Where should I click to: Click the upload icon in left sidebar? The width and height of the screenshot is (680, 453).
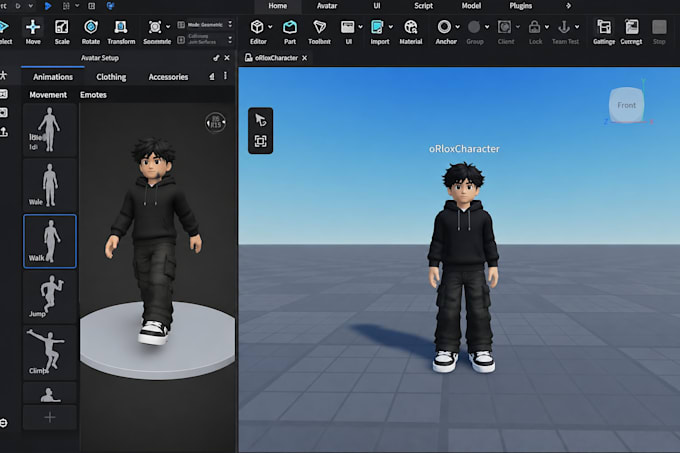(4, 131)
